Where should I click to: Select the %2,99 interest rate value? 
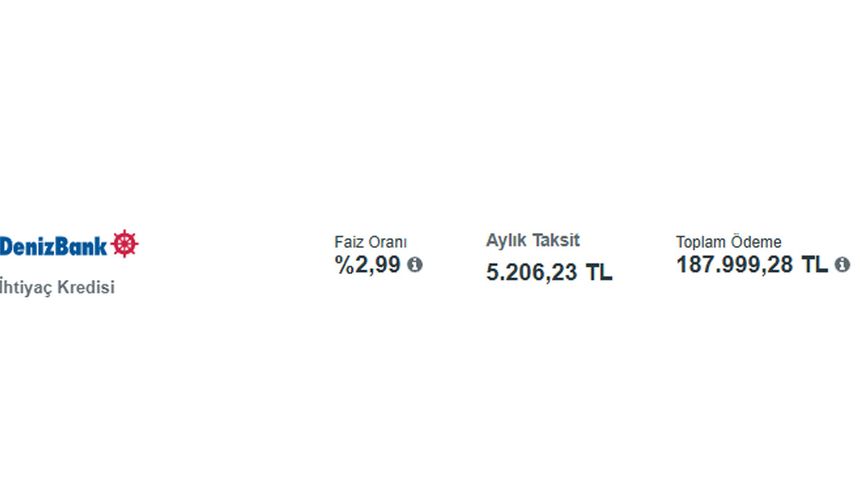367,265
